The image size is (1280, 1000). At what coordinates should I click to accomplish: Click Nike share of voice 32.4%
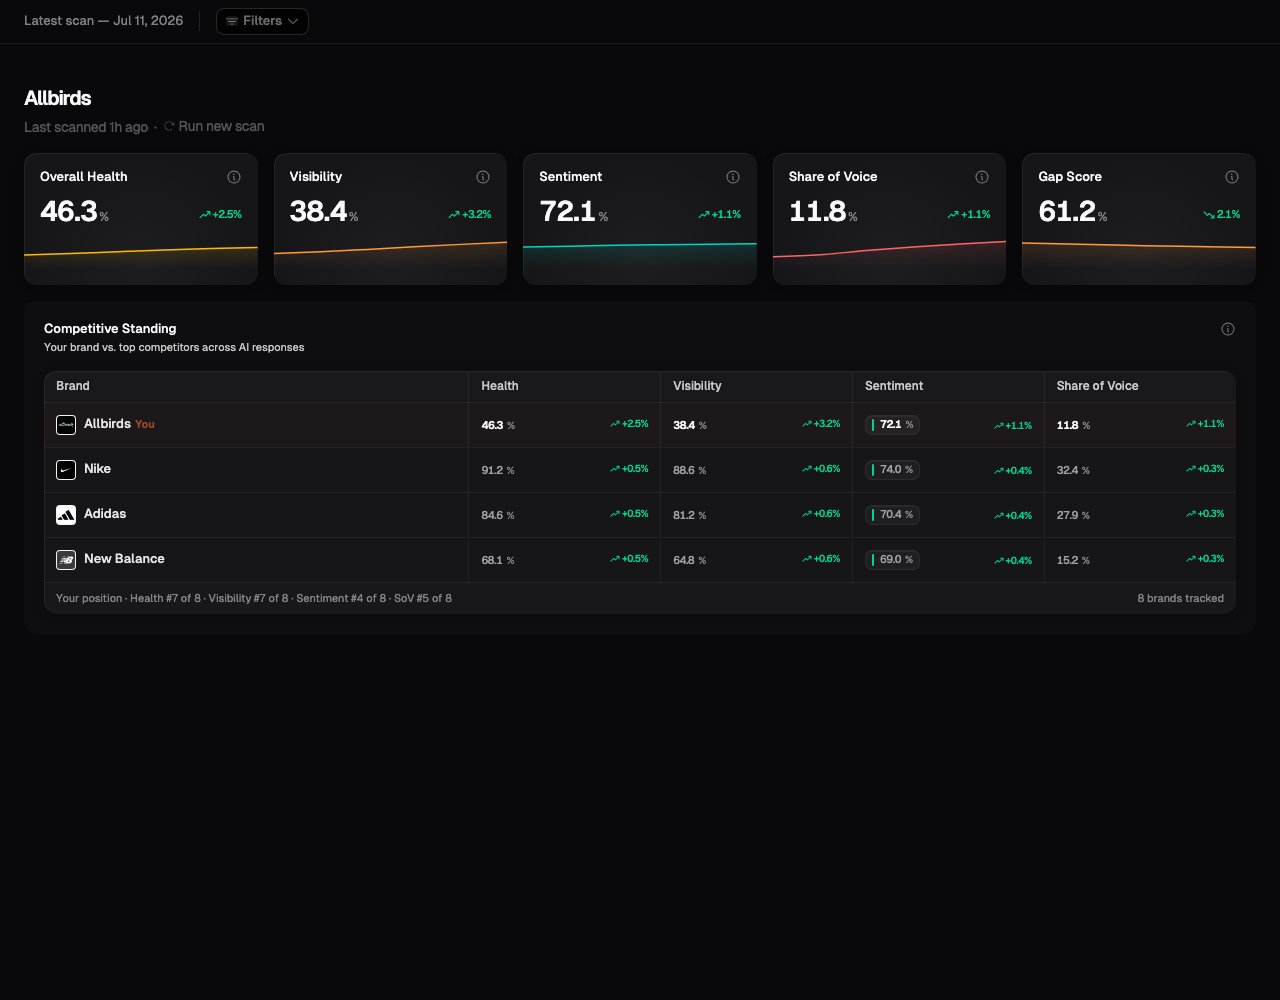[1074, 470]
